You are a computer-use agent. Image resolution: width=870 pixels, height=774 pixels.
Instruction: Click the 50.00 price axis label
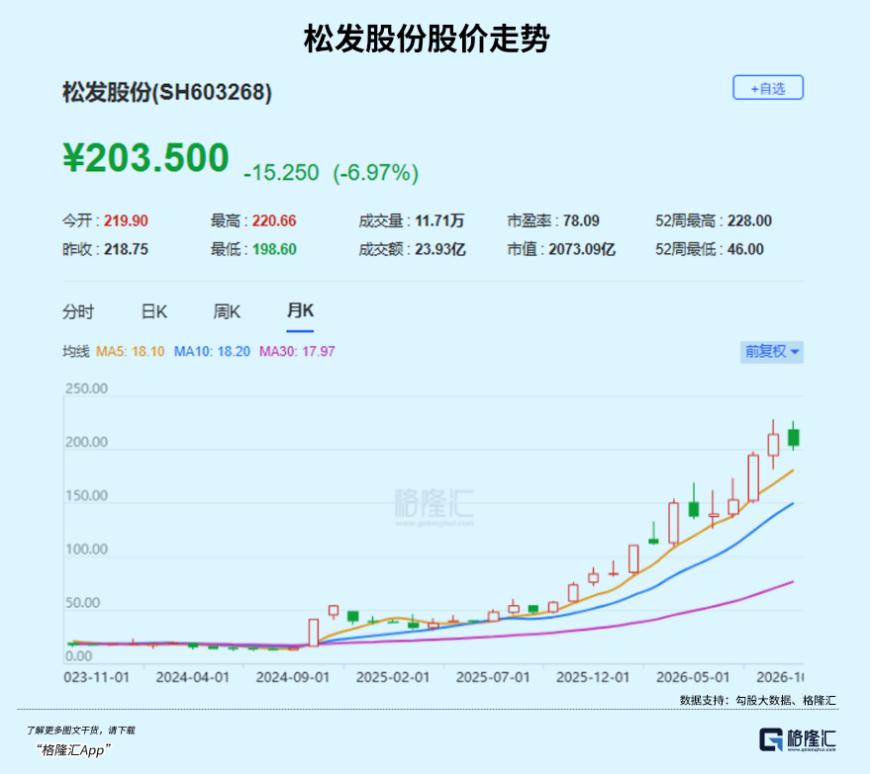coord(83,603)
